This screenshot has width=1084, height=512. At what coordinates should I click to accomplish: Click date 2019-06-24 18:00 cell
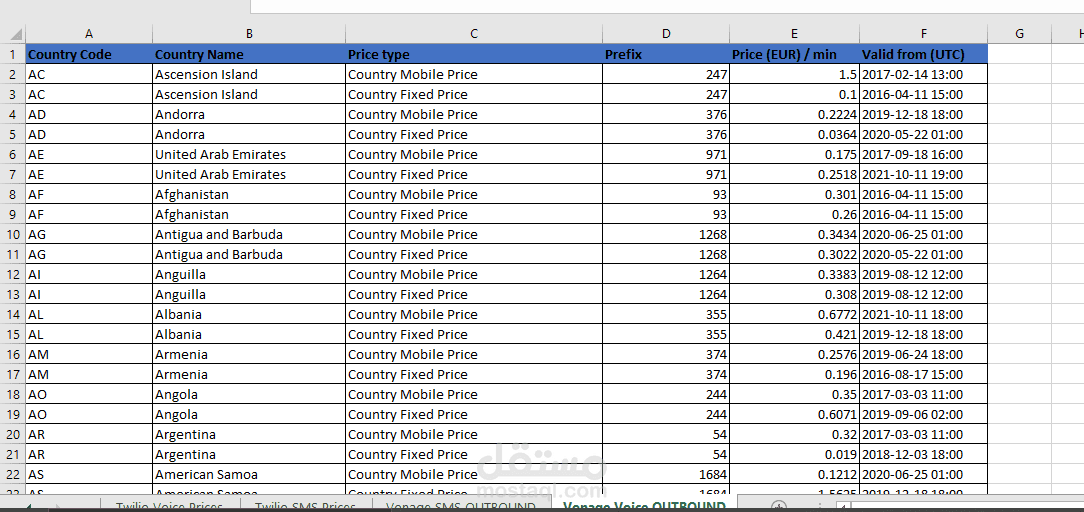(924, 354)
